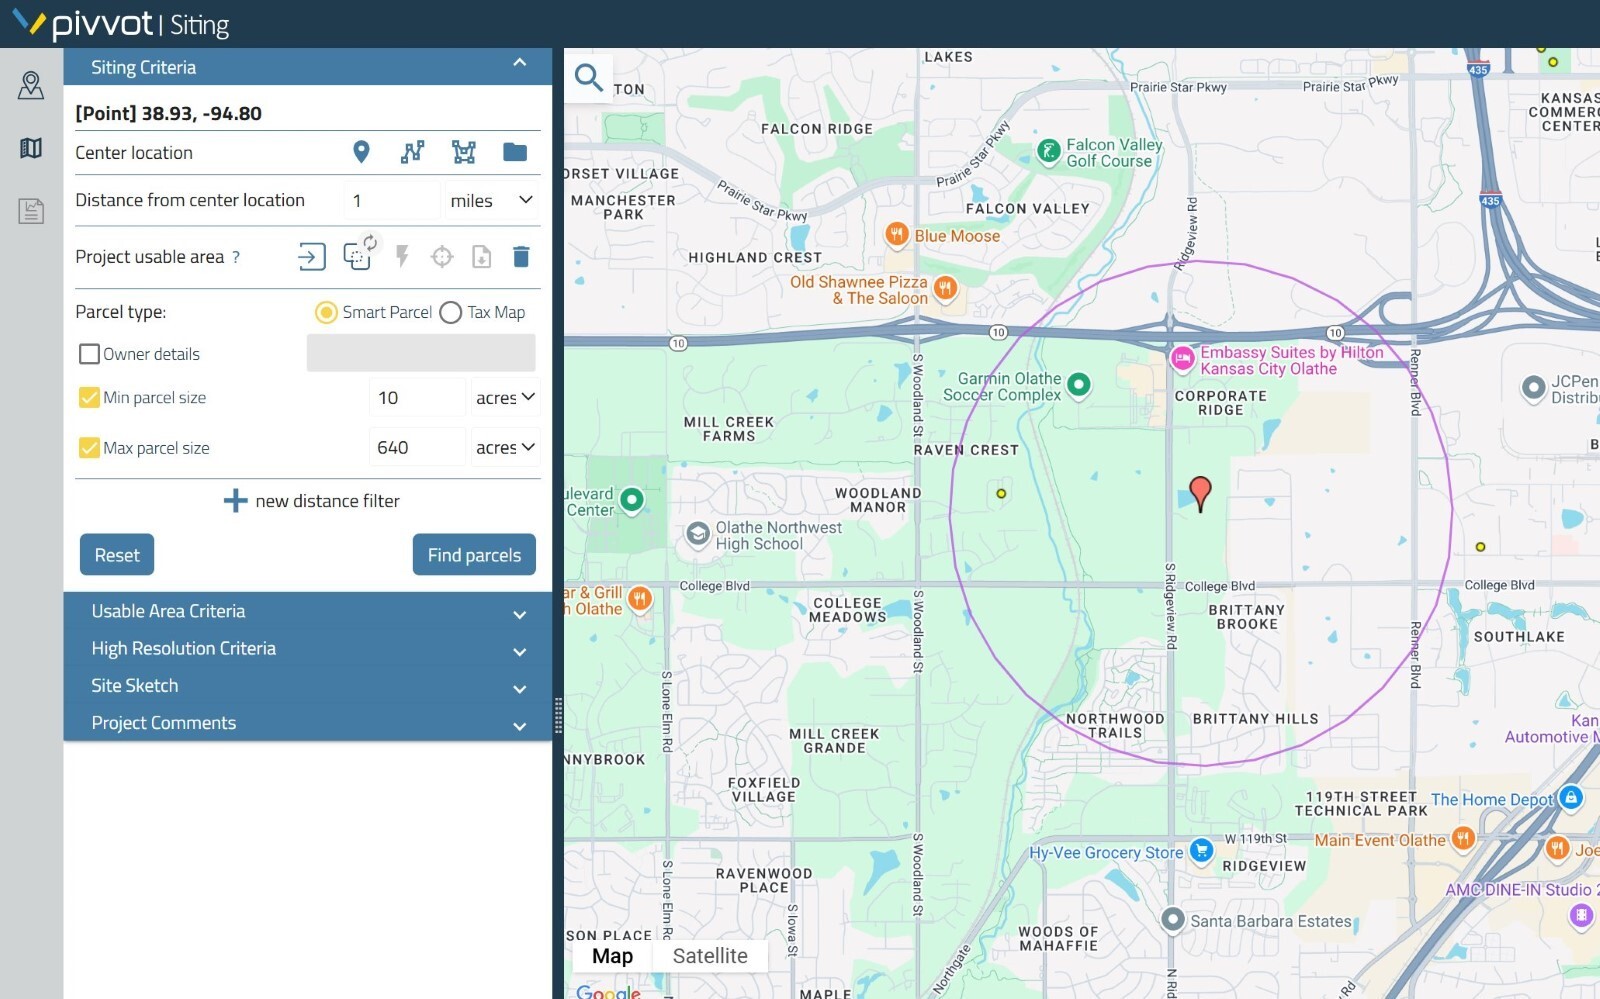Click Embassy Suites hotel map marker
This screenshot has width=1600, height=999.
coord(1182,358)
